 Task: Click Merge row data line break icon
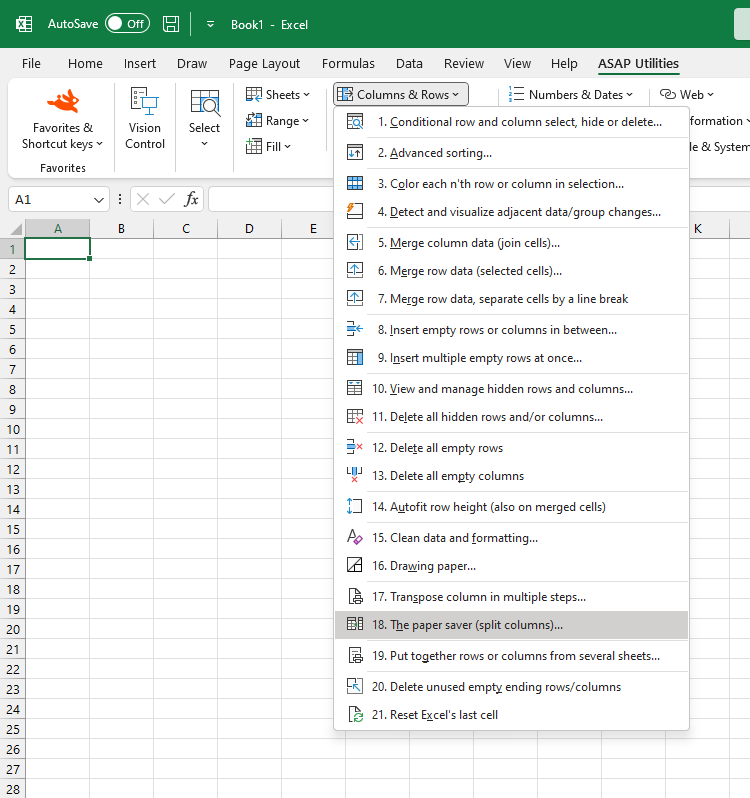click(x=355, y=298)
